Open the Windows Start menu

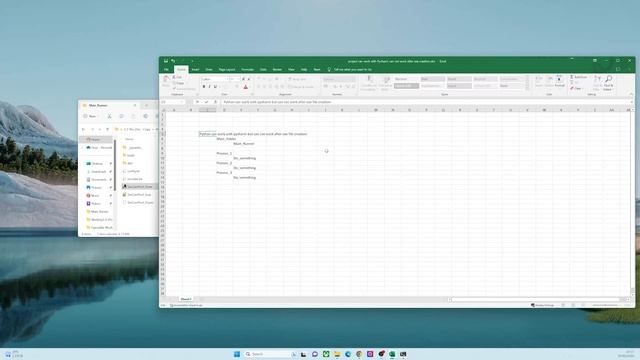[x=237, y=354]
